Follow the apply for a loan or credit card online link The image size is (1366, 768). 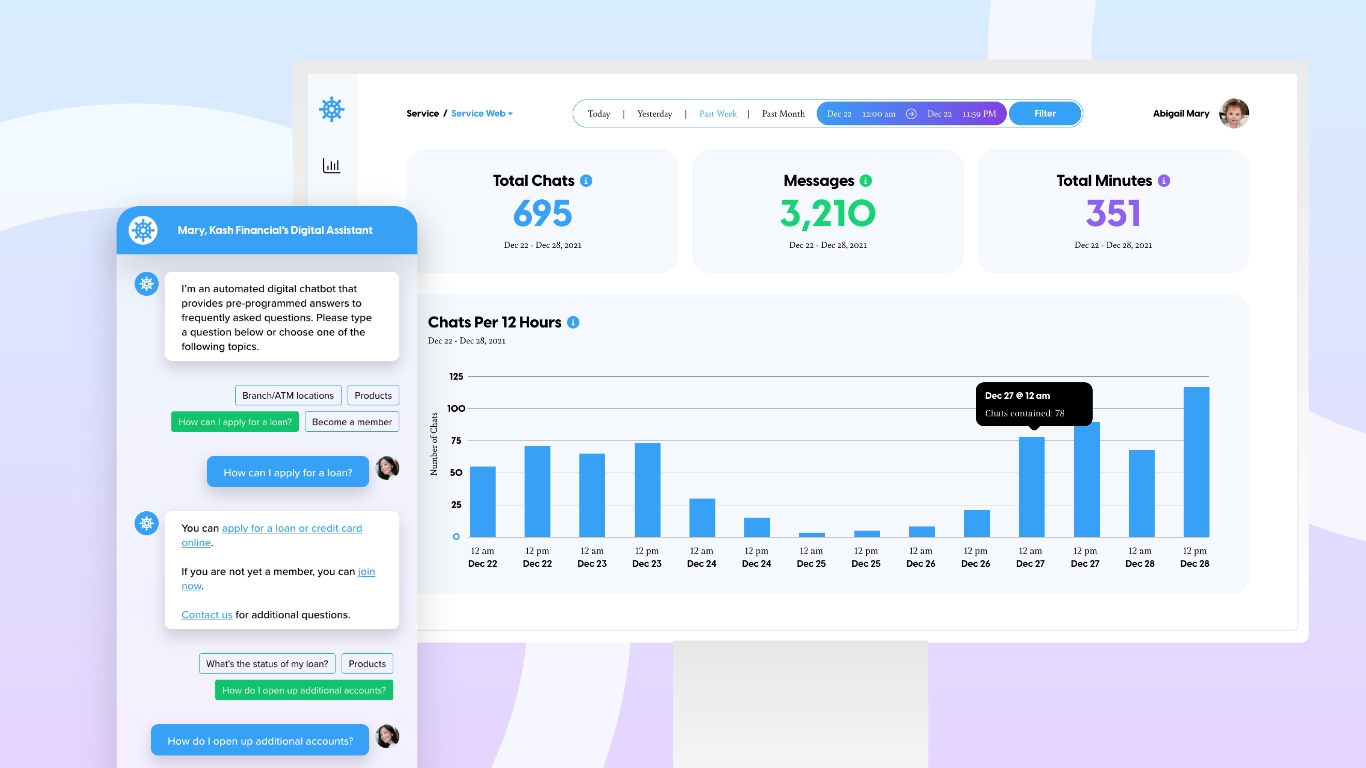[272, 535]
